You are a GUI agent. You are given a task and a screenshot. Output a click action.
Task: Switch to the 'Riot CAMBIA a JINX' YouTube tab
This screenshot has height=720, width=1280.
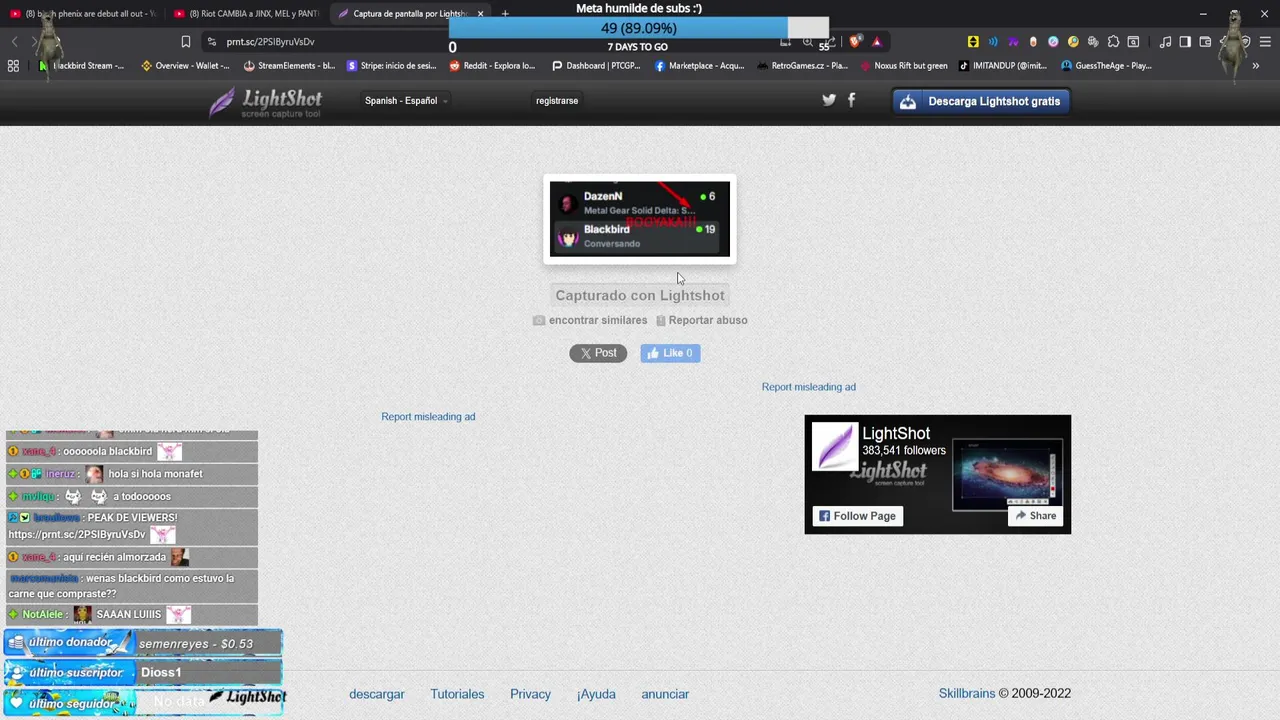(x=246, y=14)
